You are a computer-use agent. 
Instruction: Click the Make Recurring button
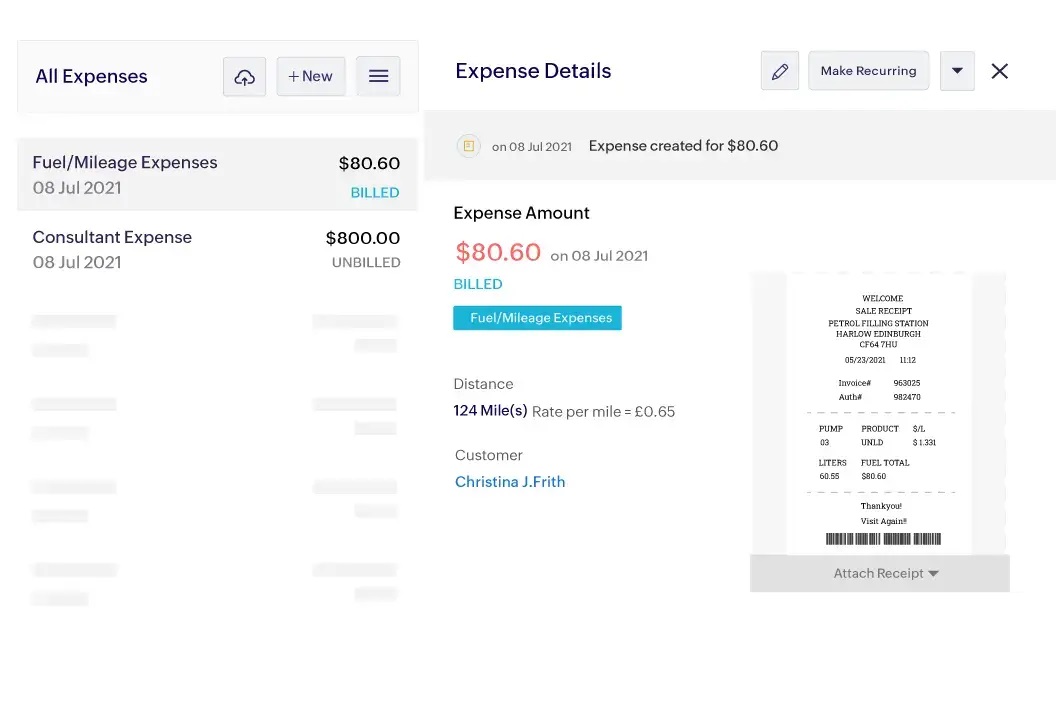(868, 70)
